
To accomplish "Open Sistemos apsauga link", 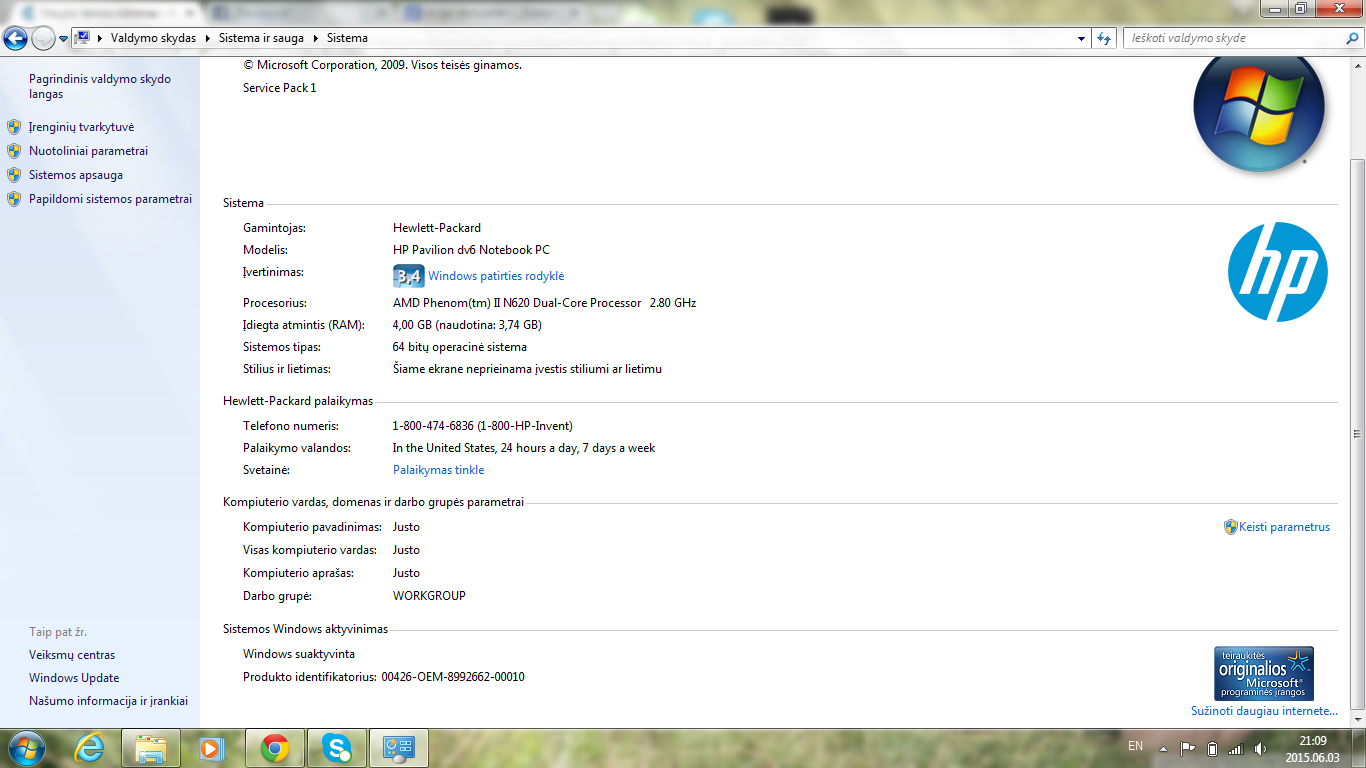I will click(76, 175).
